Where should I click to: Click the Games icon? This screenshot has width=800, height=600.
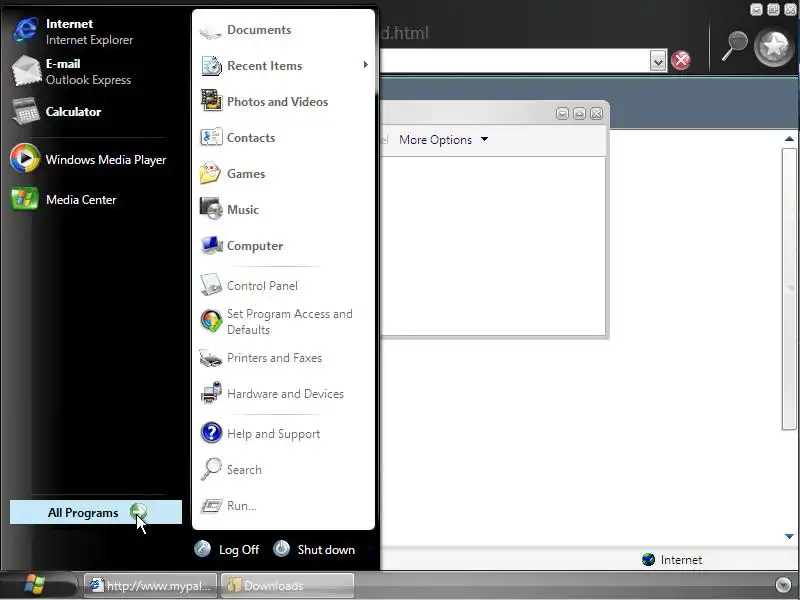click(x=210, y=173)
